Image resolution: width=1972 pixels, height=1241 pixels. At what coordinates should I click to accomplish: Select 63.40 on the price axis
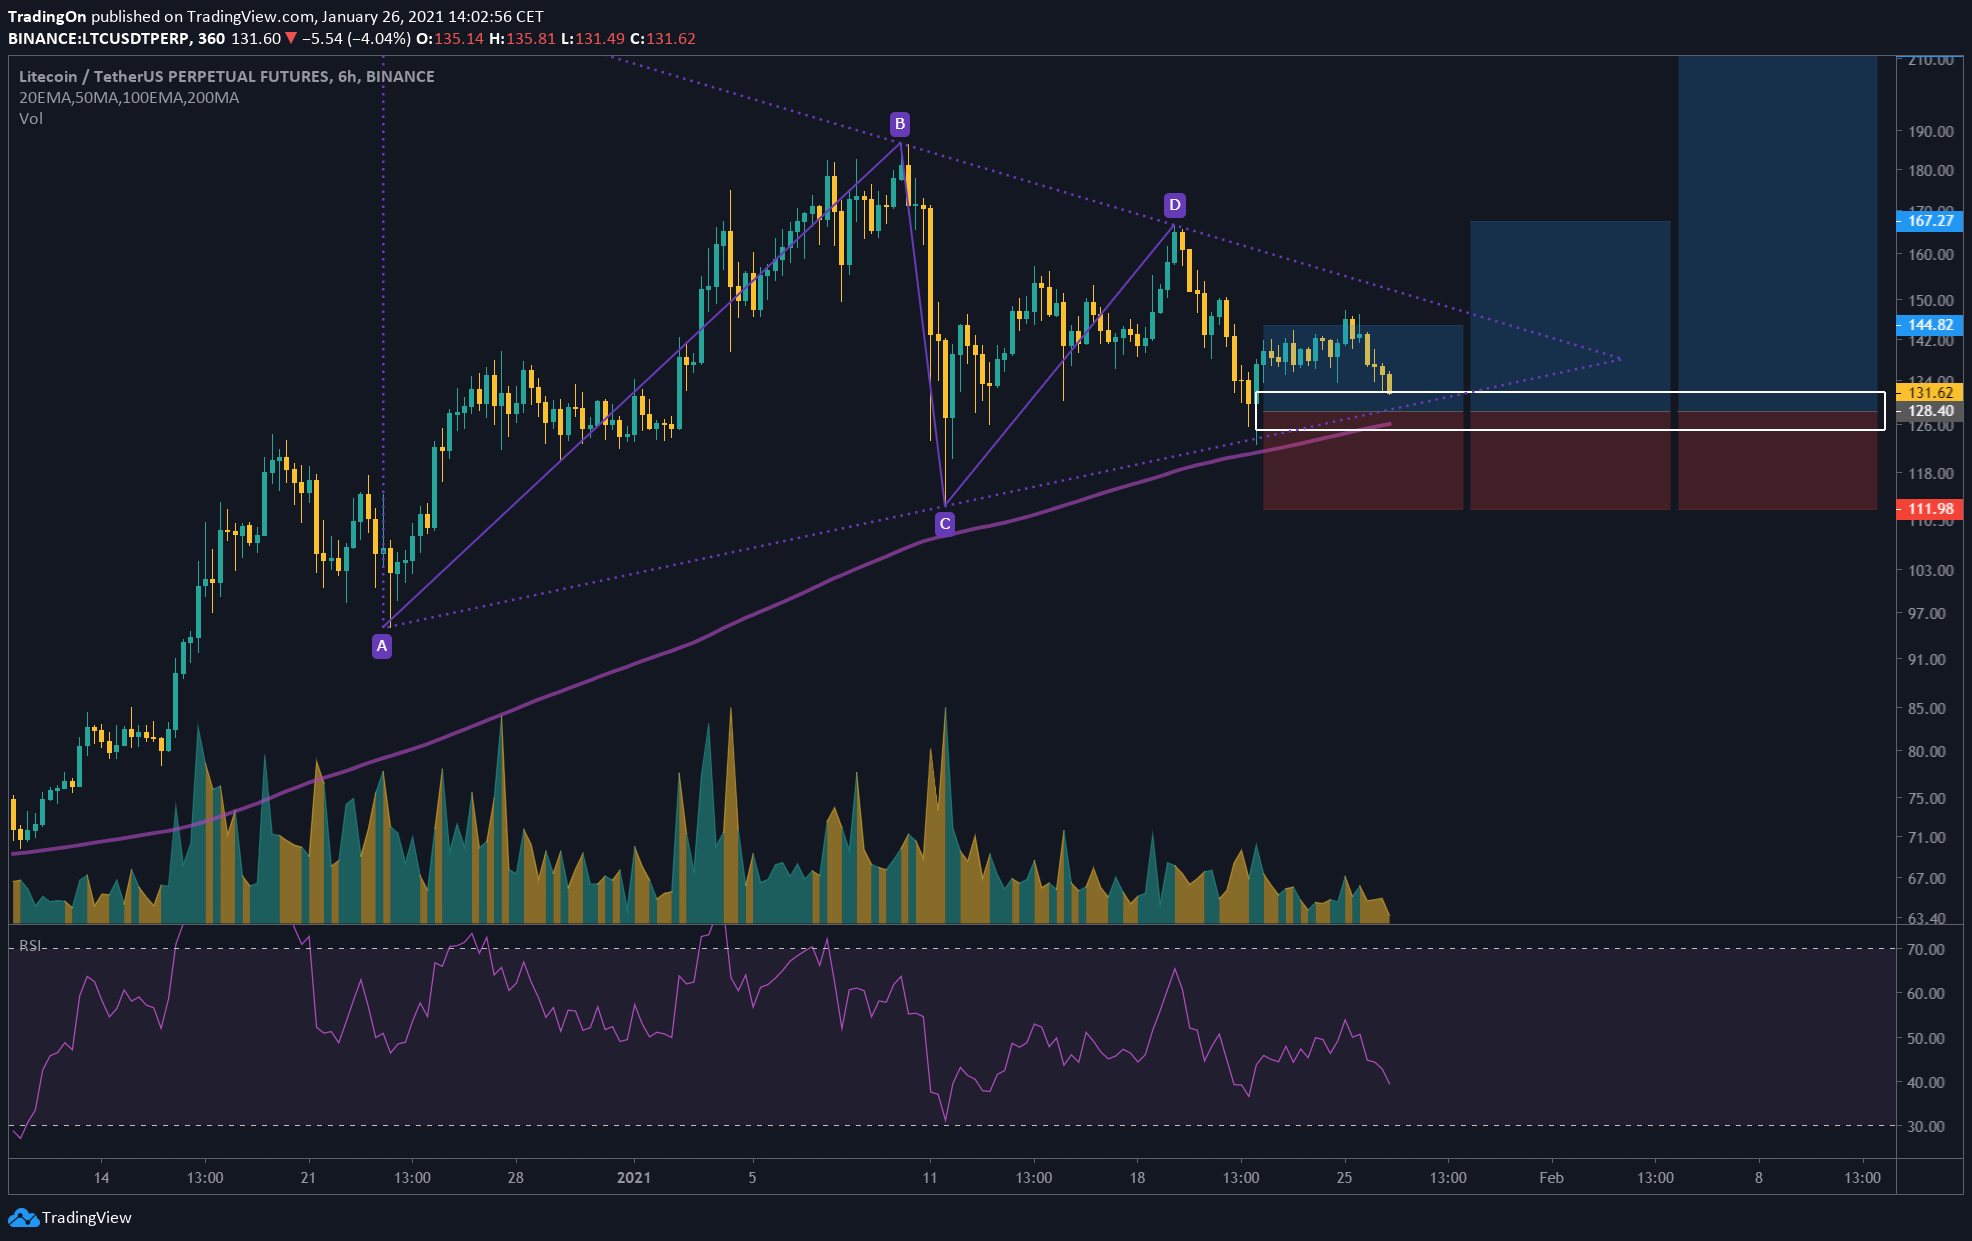1926,918
